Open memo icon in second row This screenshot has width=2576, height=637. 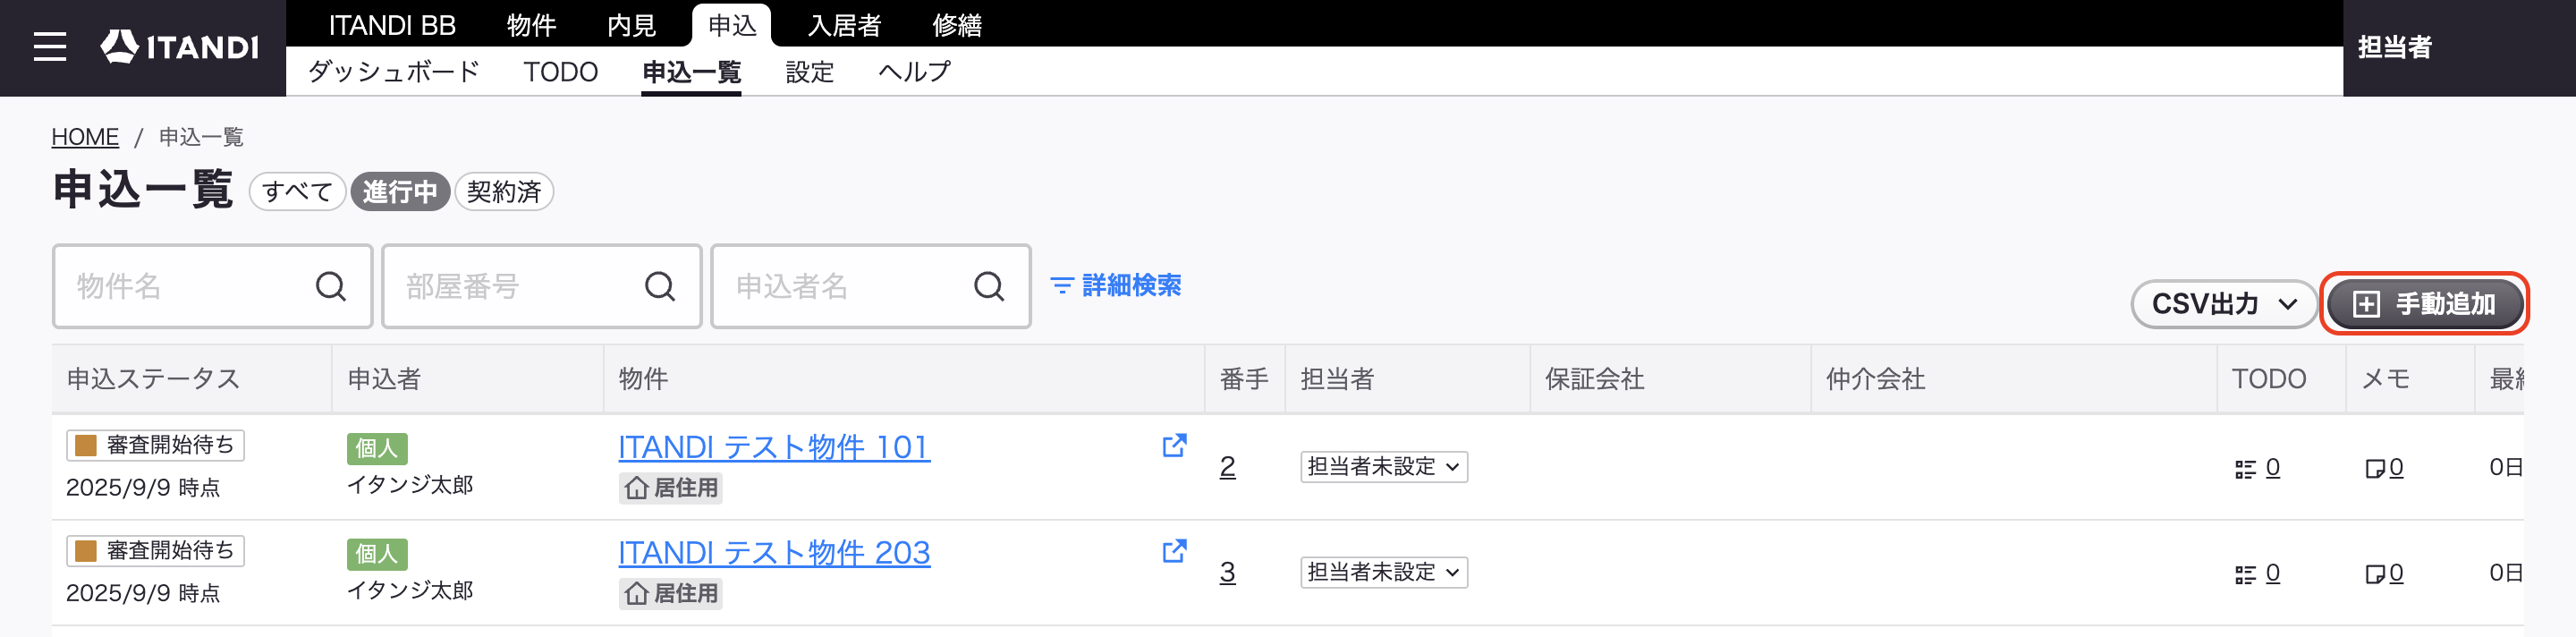(x=2375, y=574)
